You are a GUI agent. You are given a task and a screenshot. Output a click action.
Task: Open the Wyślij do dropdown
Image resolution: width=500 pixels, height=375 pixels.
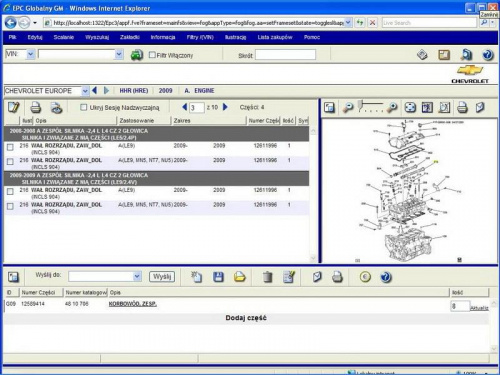click(137, 276)
